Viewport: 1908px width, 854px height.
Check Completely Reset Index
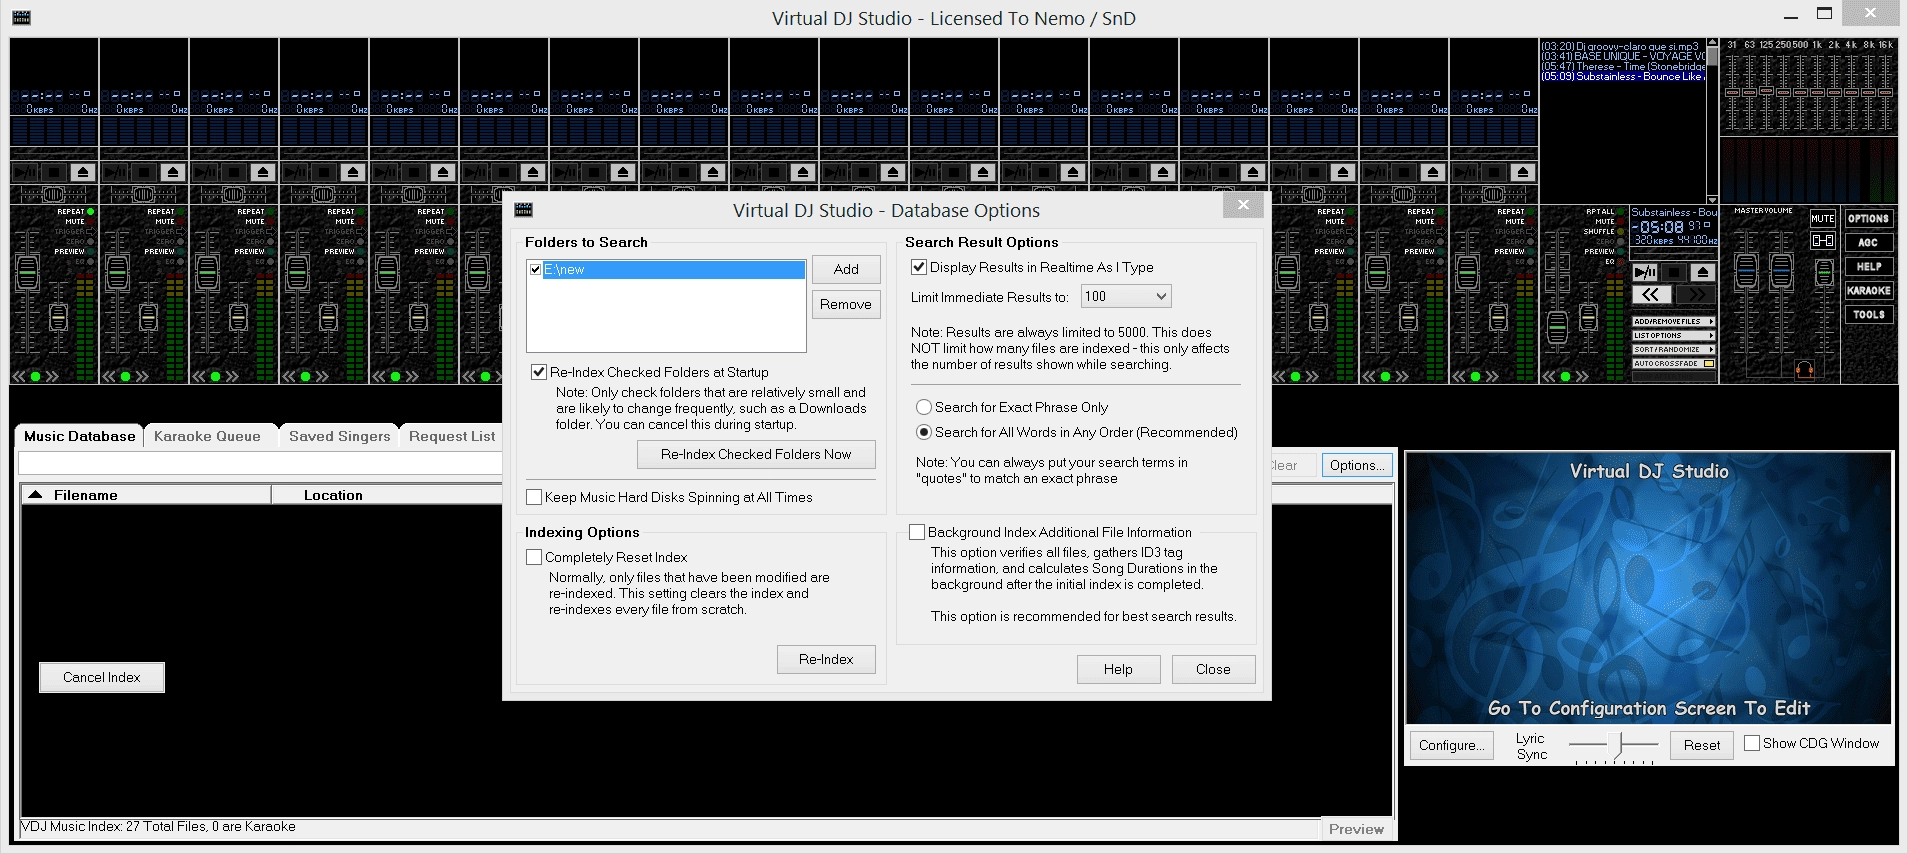pos(534,557)
